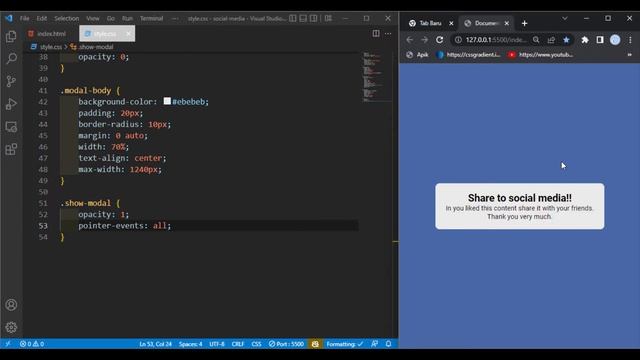Viewport: 640px width, 360px height.
Task: Click Ln 53, Col 24 cursor position
Action: [x=156, y=344]
